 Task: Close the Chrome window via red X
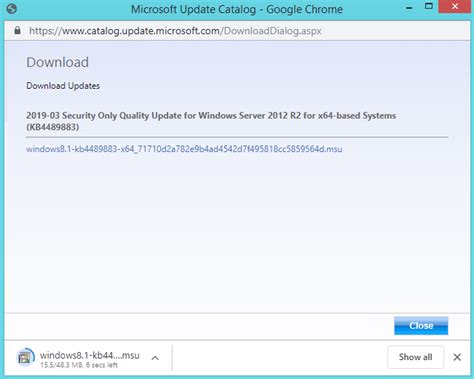click(455, 6)
